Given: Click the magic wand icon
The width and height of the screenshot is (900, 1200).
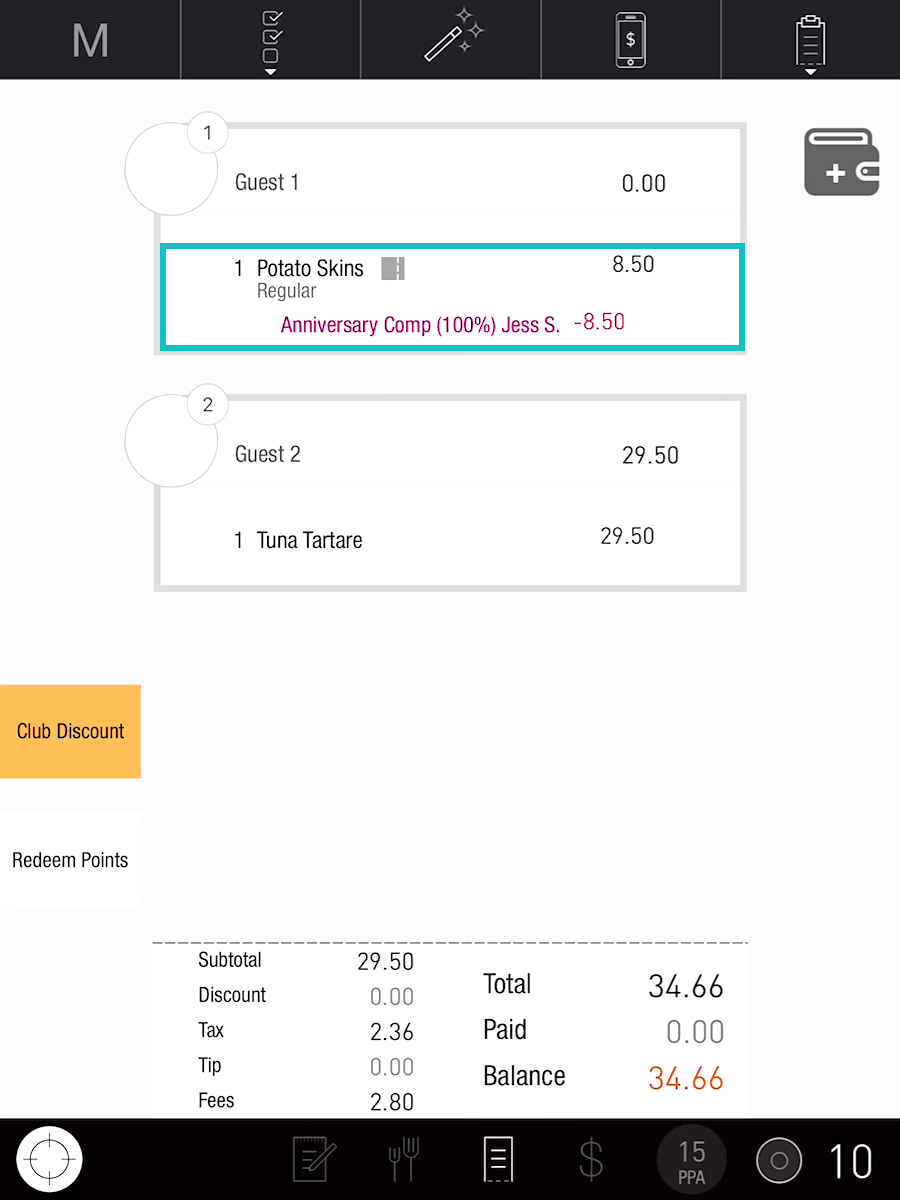Looking at the screenshot, I should [x=451, y=40].
